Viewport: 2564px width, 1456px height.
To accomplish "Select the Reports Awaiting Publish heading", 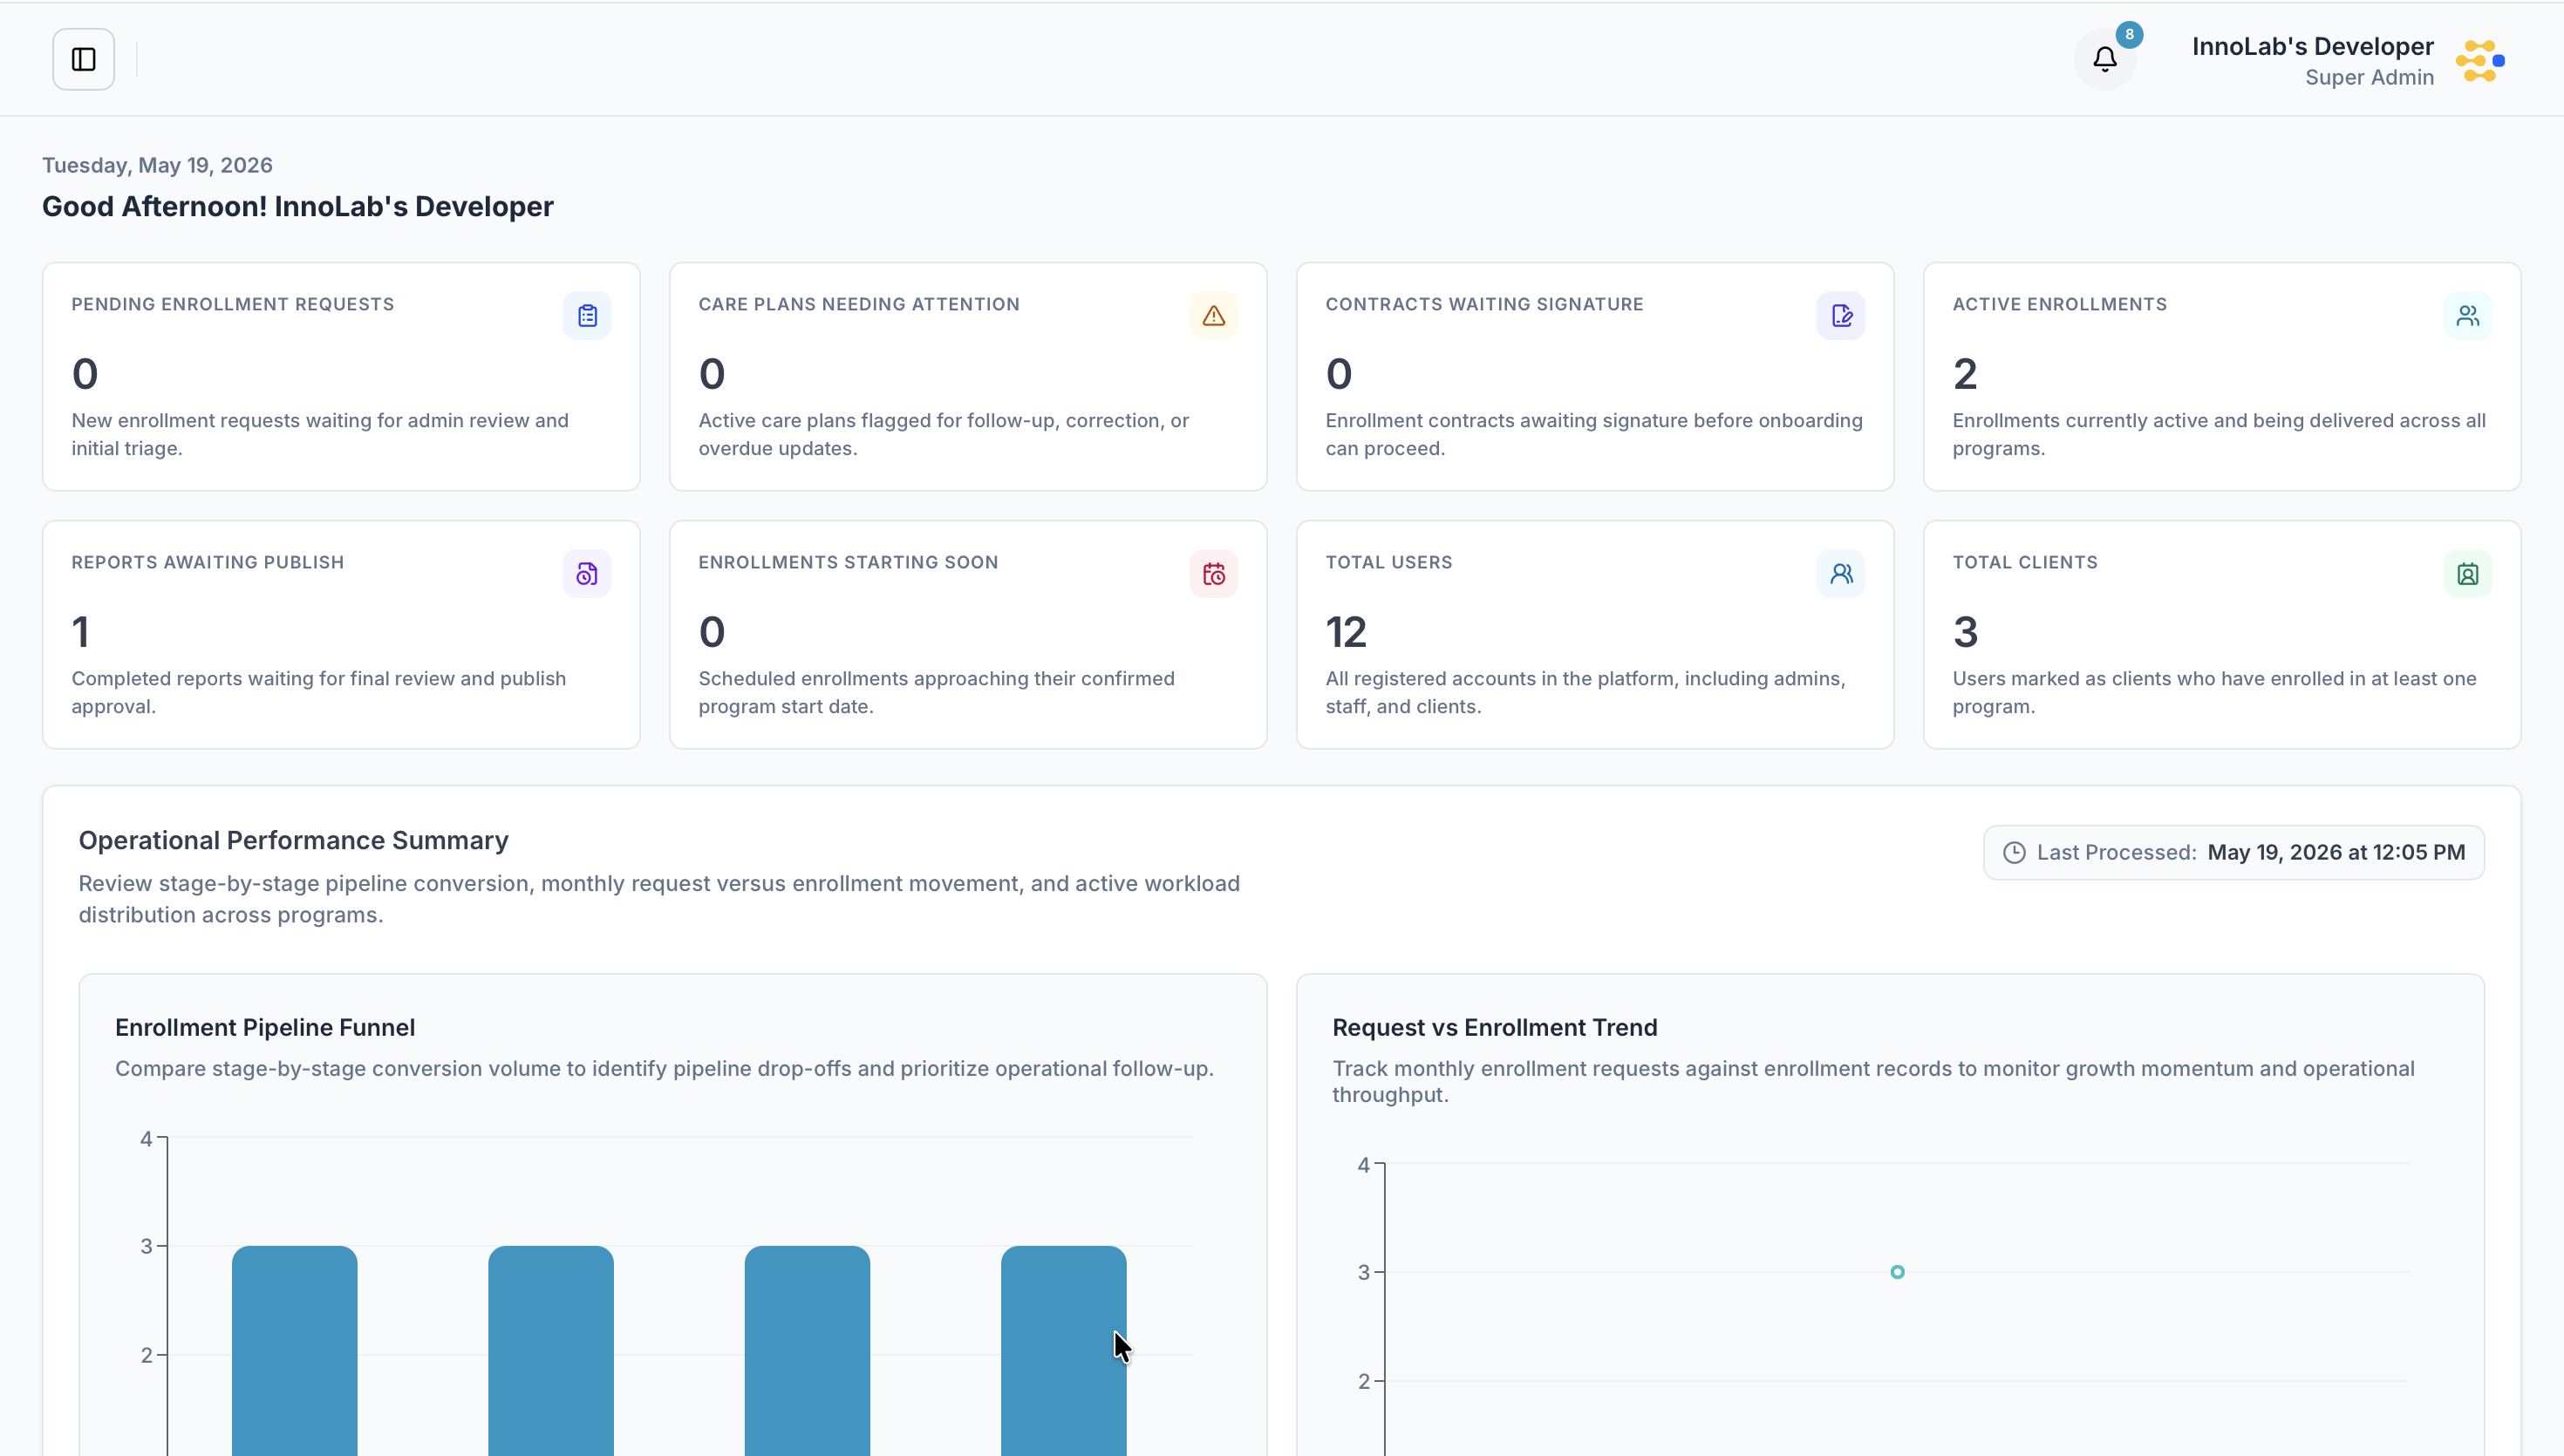I will pos(207,562).
